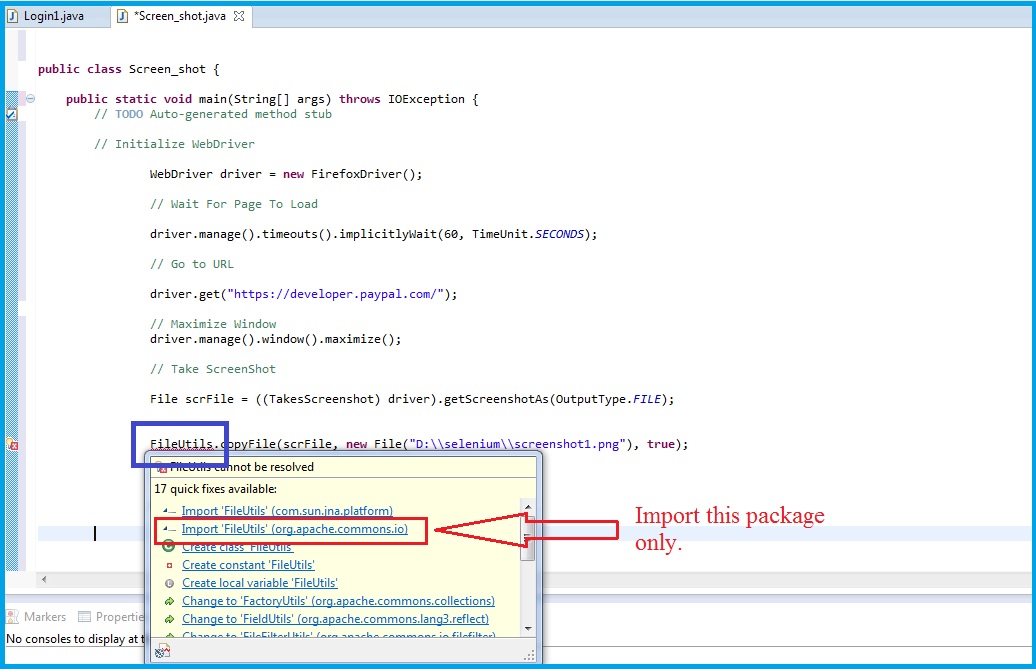Click the error marker beside the FileUtils line
The image size is (1036, 669).
[12, 444]
